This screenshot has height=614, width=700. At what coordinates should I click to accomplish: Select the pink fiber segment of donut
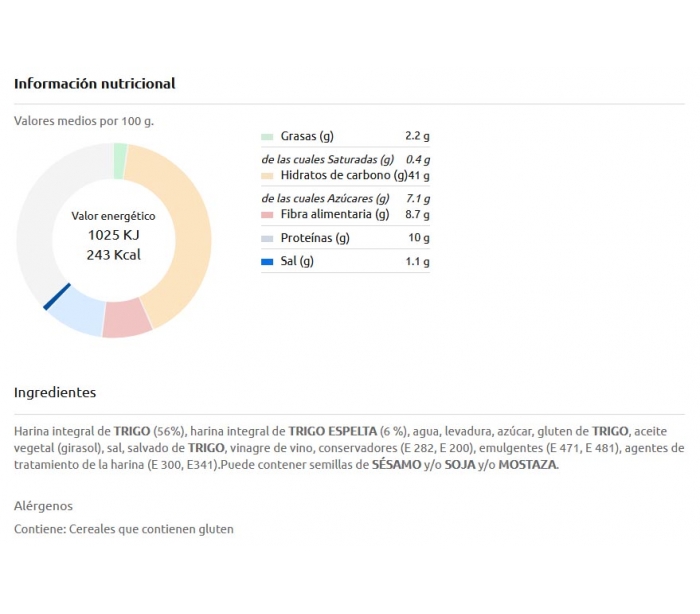point(126,319)
